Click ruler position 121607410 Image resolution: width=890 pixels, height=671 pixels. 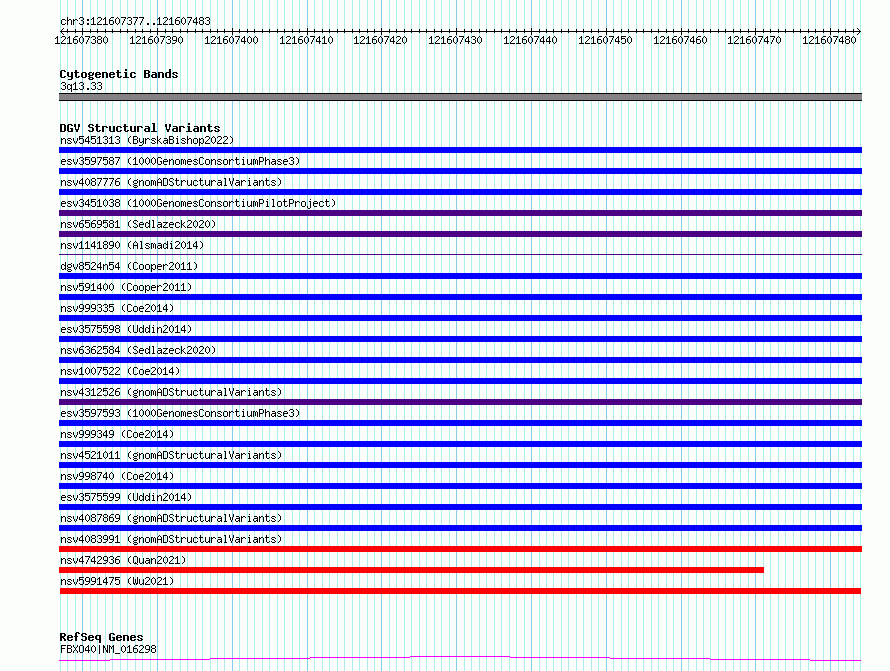306,40
